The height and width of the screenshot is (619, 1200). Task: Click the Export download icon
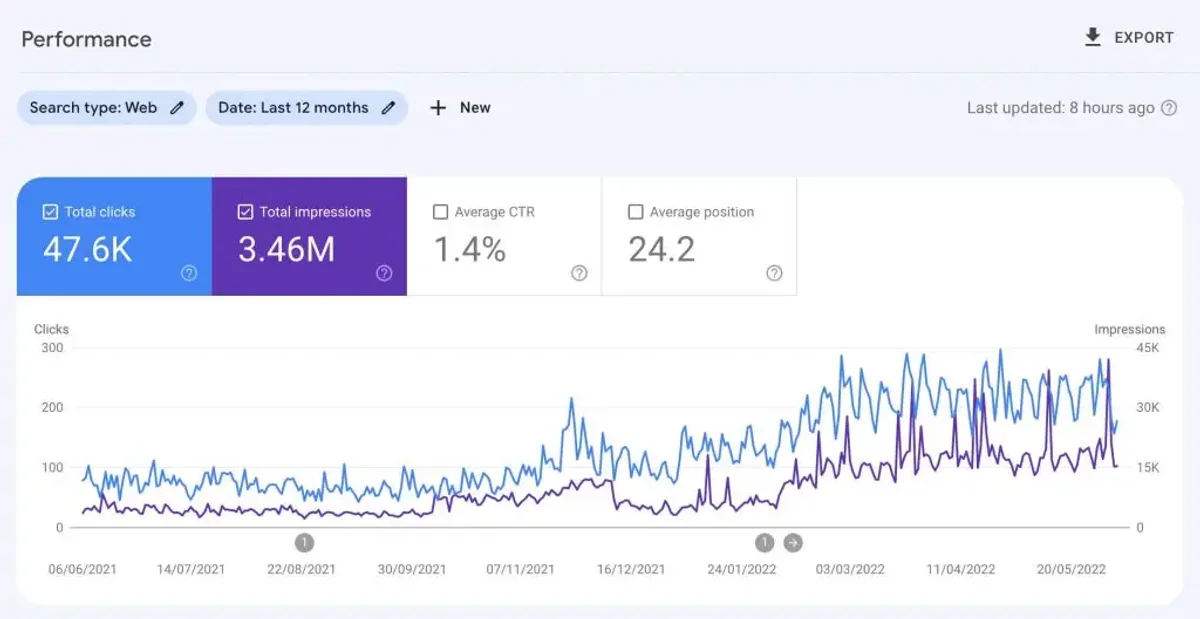[x=1090, y=37]
